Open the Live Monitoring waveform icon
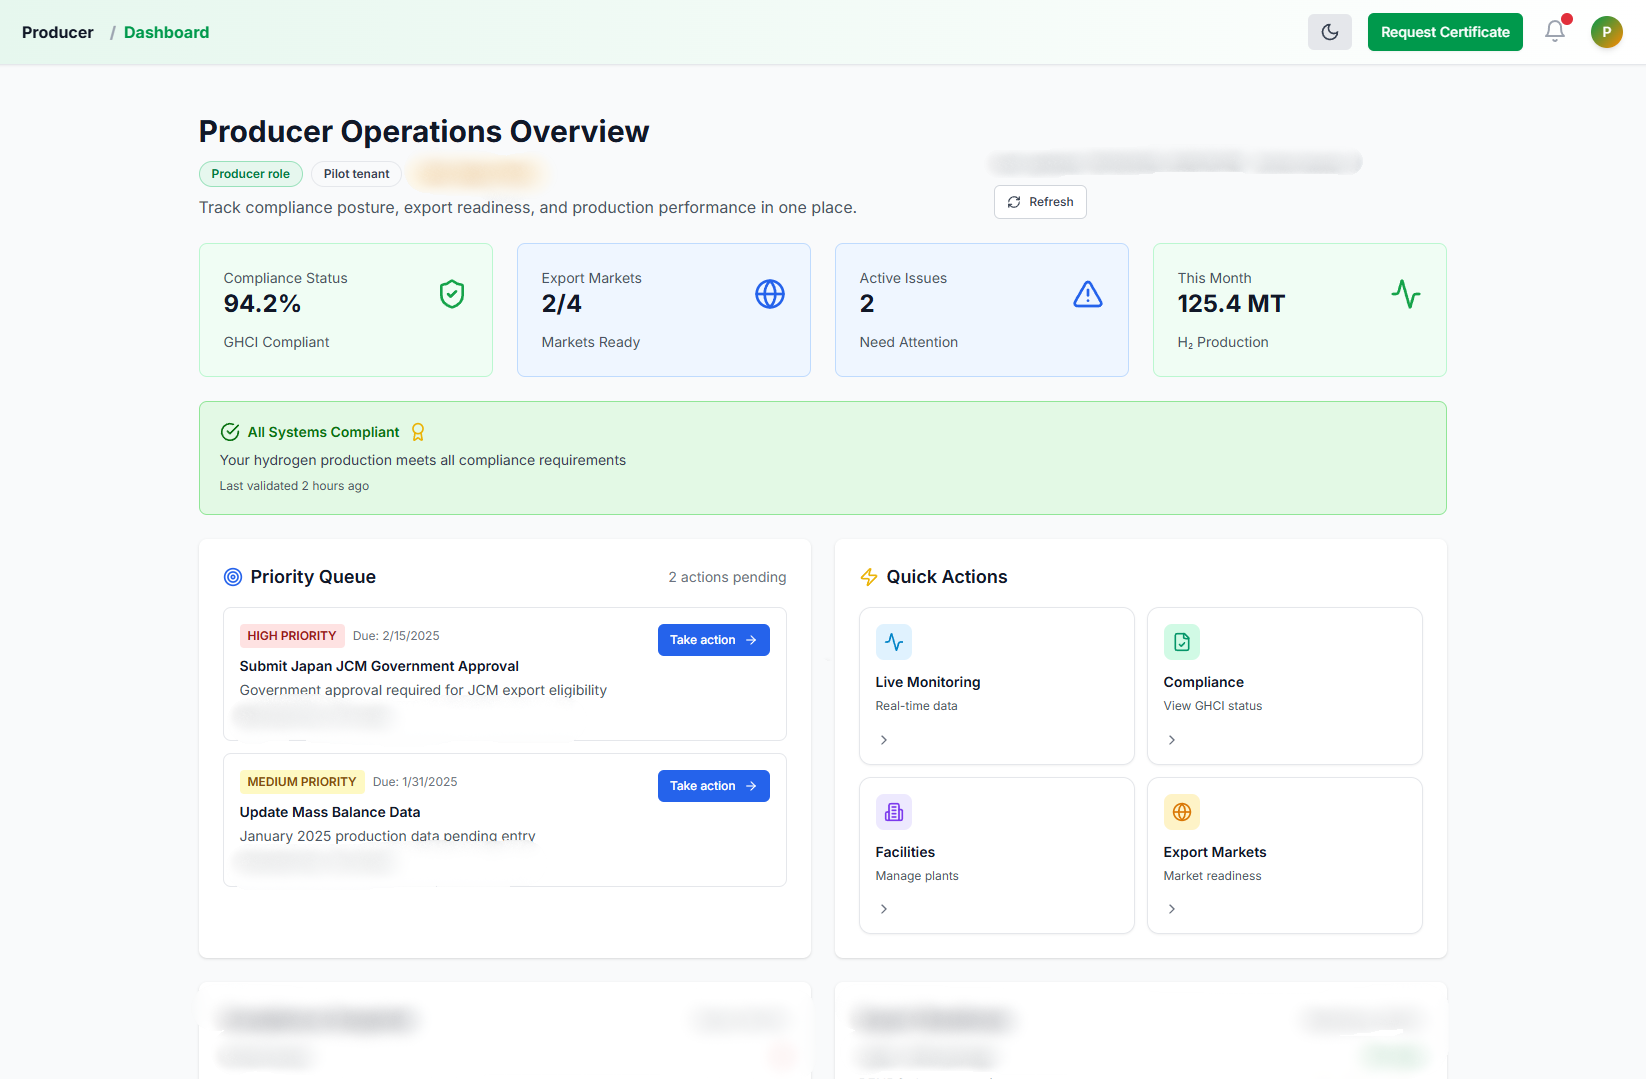Screen dimensions: 1646x1079 pos(893,642)
